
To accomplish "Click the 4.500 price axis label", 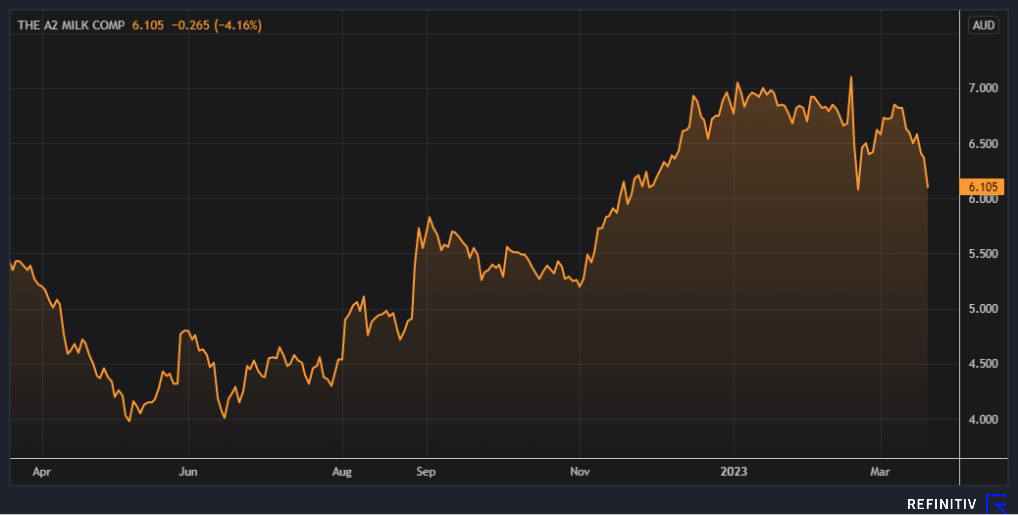I will [983, 364].
